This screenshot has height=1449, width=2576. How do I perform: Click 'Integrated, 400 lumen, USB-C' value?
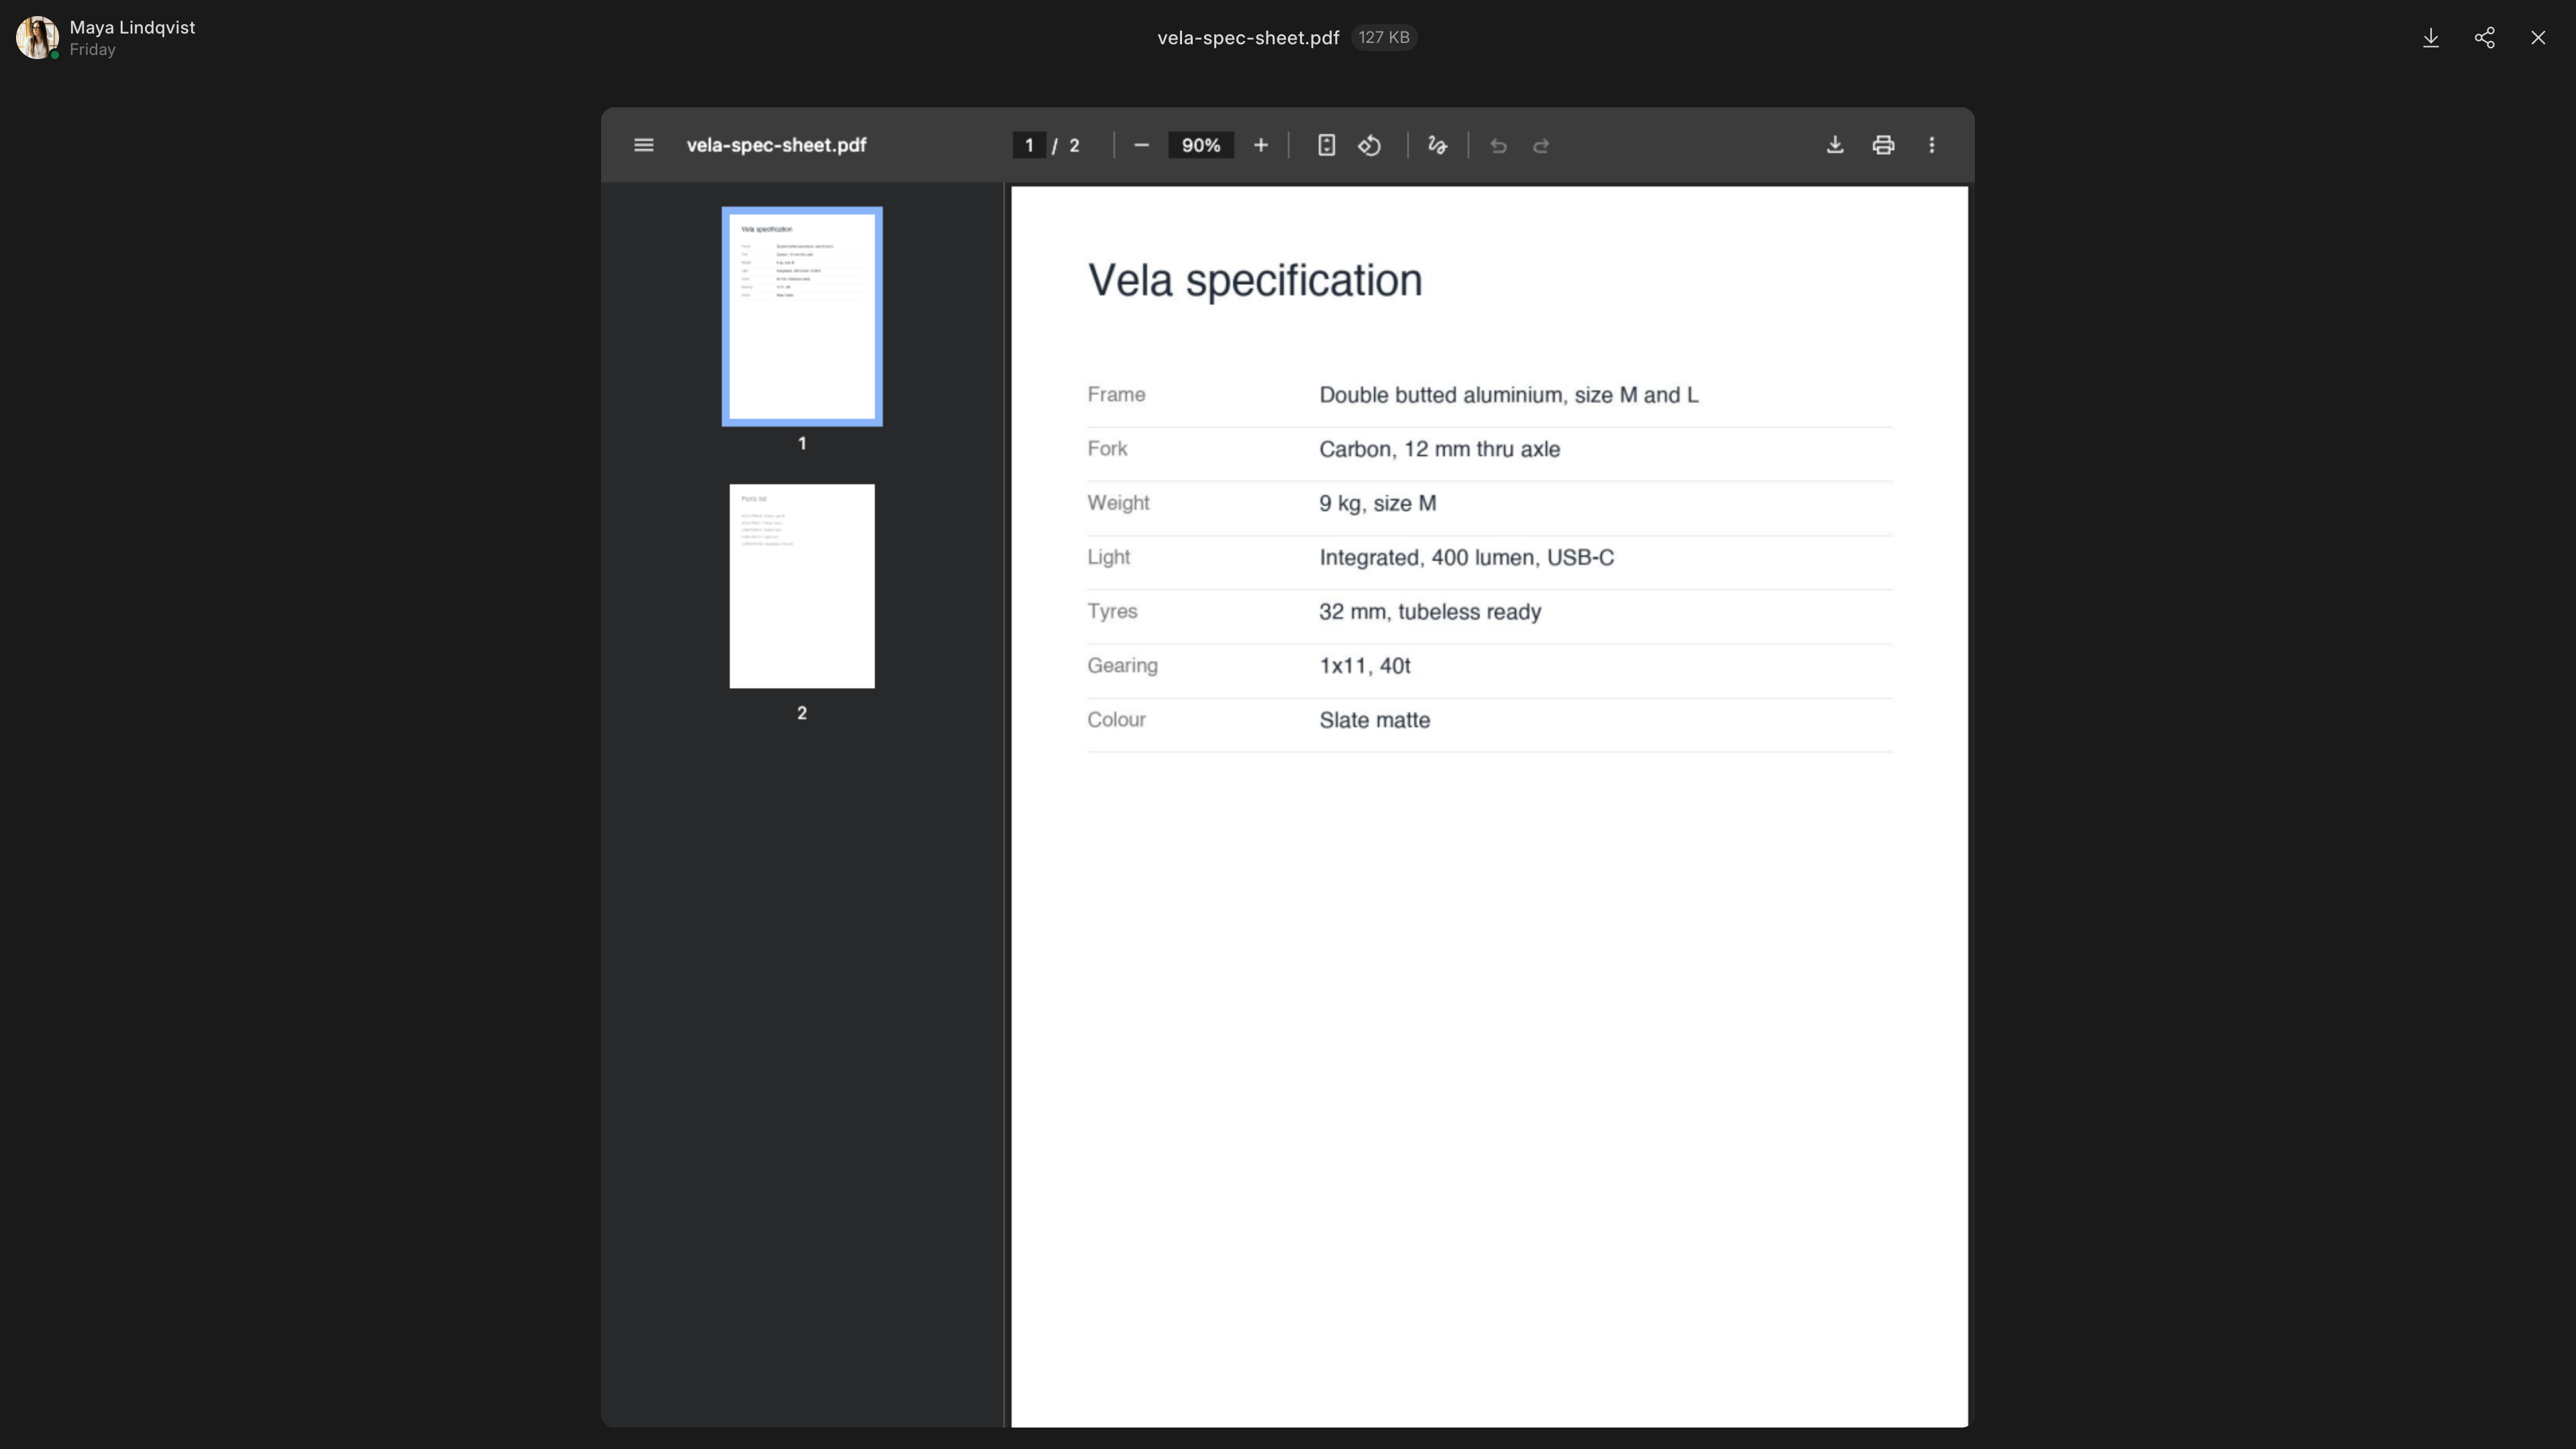coord(1466,557)
